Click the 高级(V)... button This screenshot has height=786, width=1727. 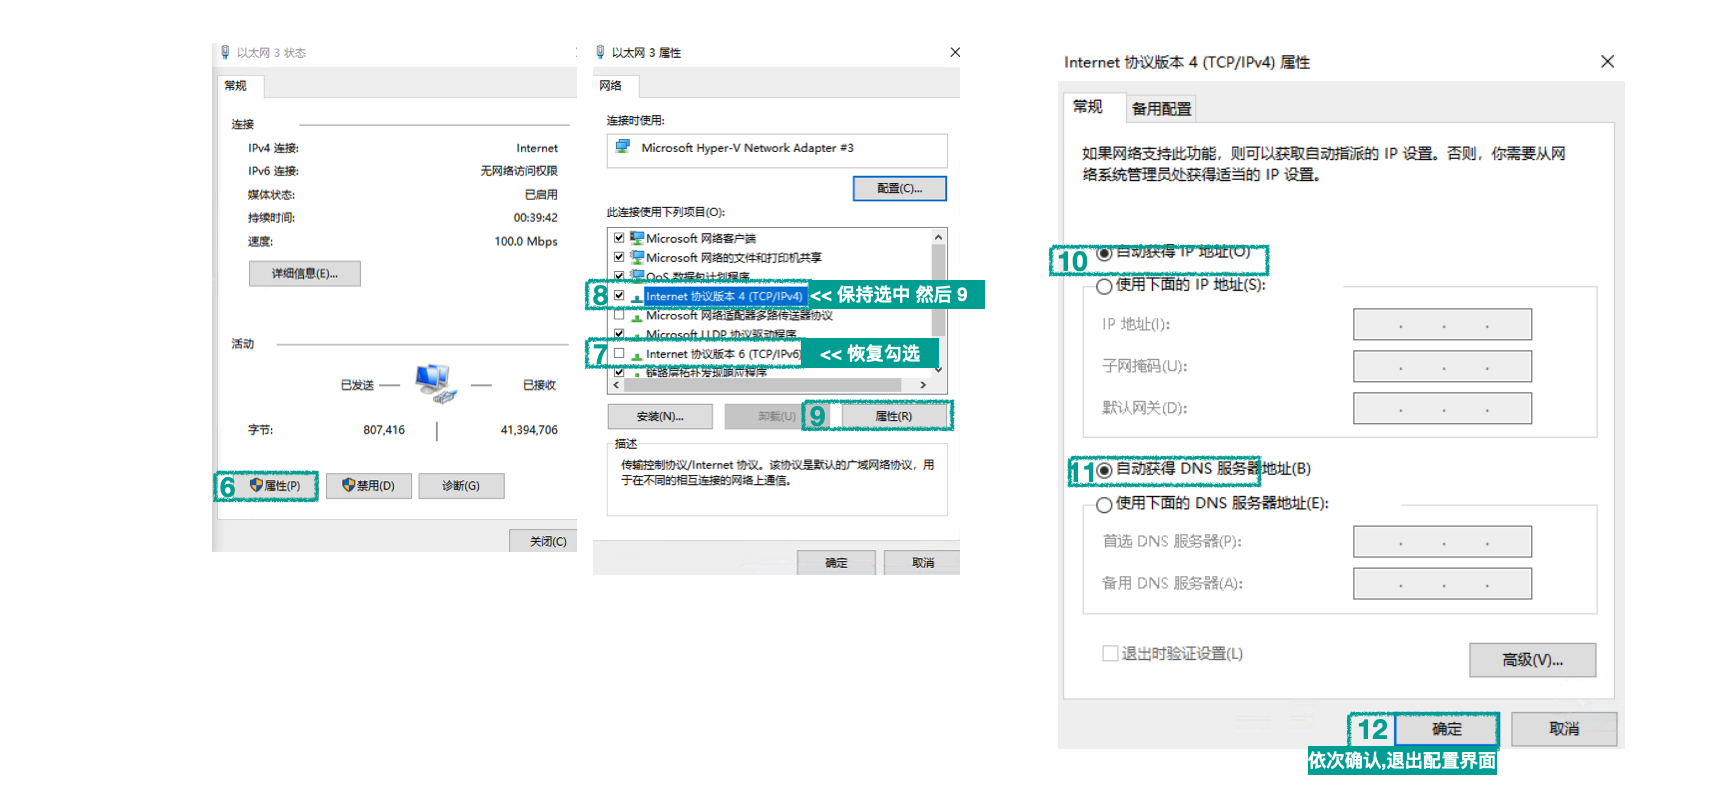click(1532, 660)
